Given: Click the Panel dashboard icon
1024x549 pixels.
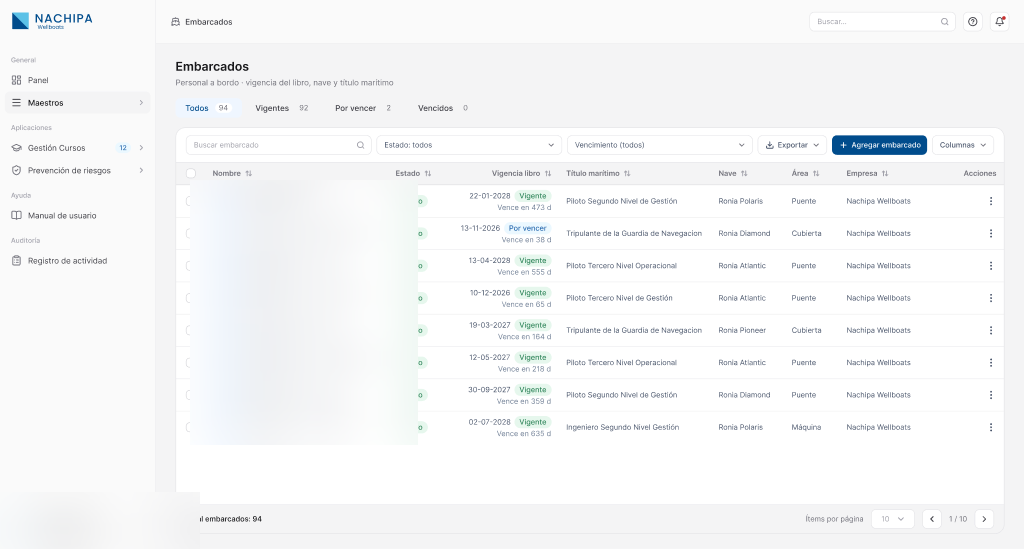Looking at the screenshot, I should coord(16,80).
